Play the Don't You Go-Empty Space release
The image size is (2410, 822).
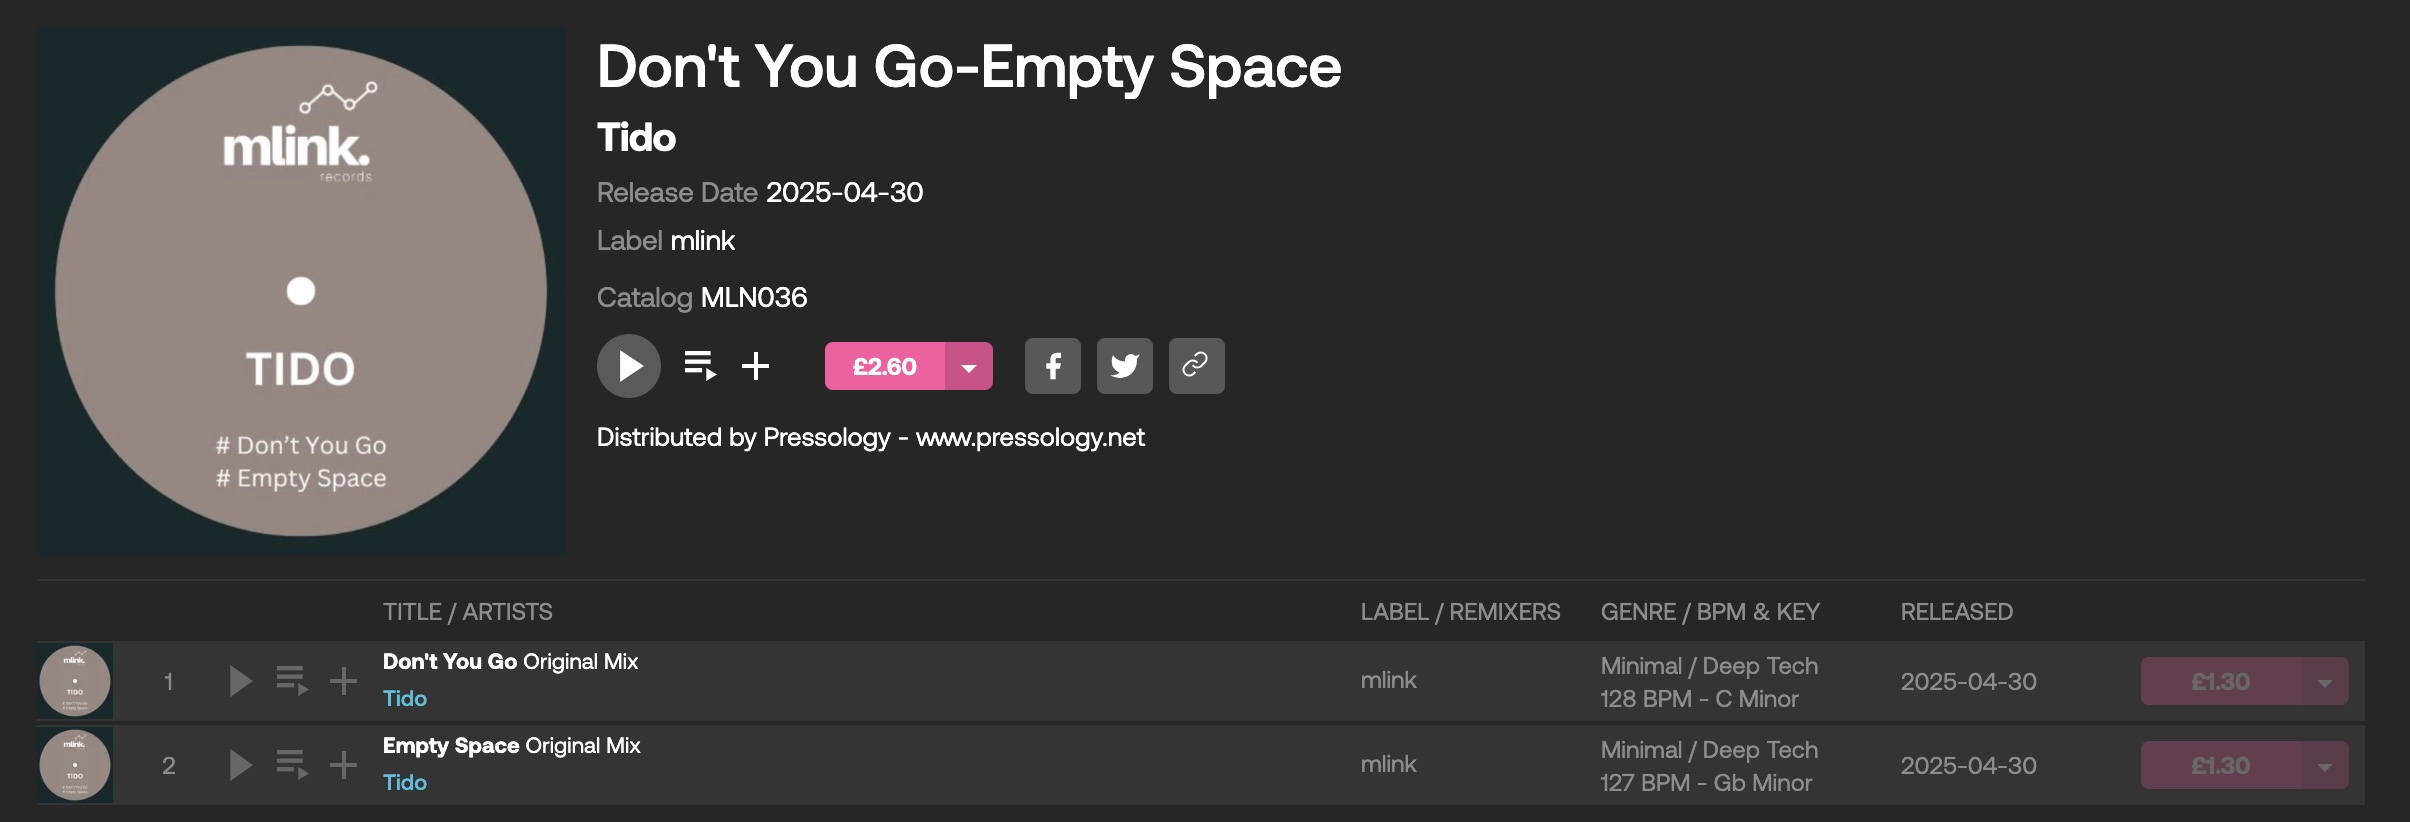point(629,366)
